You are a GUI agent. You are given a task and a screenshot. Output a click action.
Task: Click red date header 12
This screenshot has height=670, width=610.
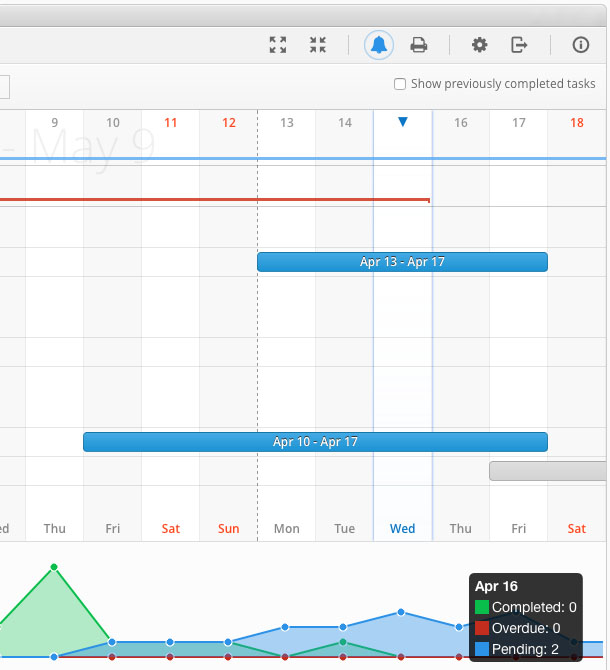click(x=229, y=123)
